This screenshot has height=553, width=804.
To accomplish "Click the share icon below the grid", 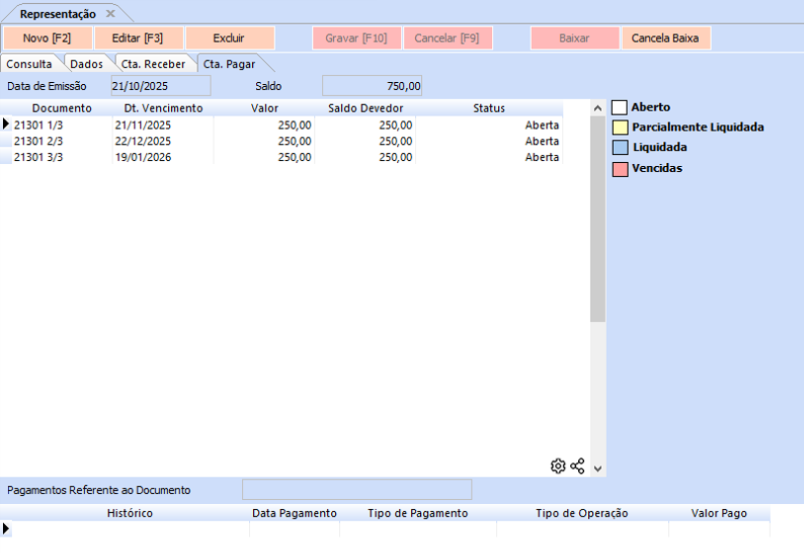I will coord(577,466).
